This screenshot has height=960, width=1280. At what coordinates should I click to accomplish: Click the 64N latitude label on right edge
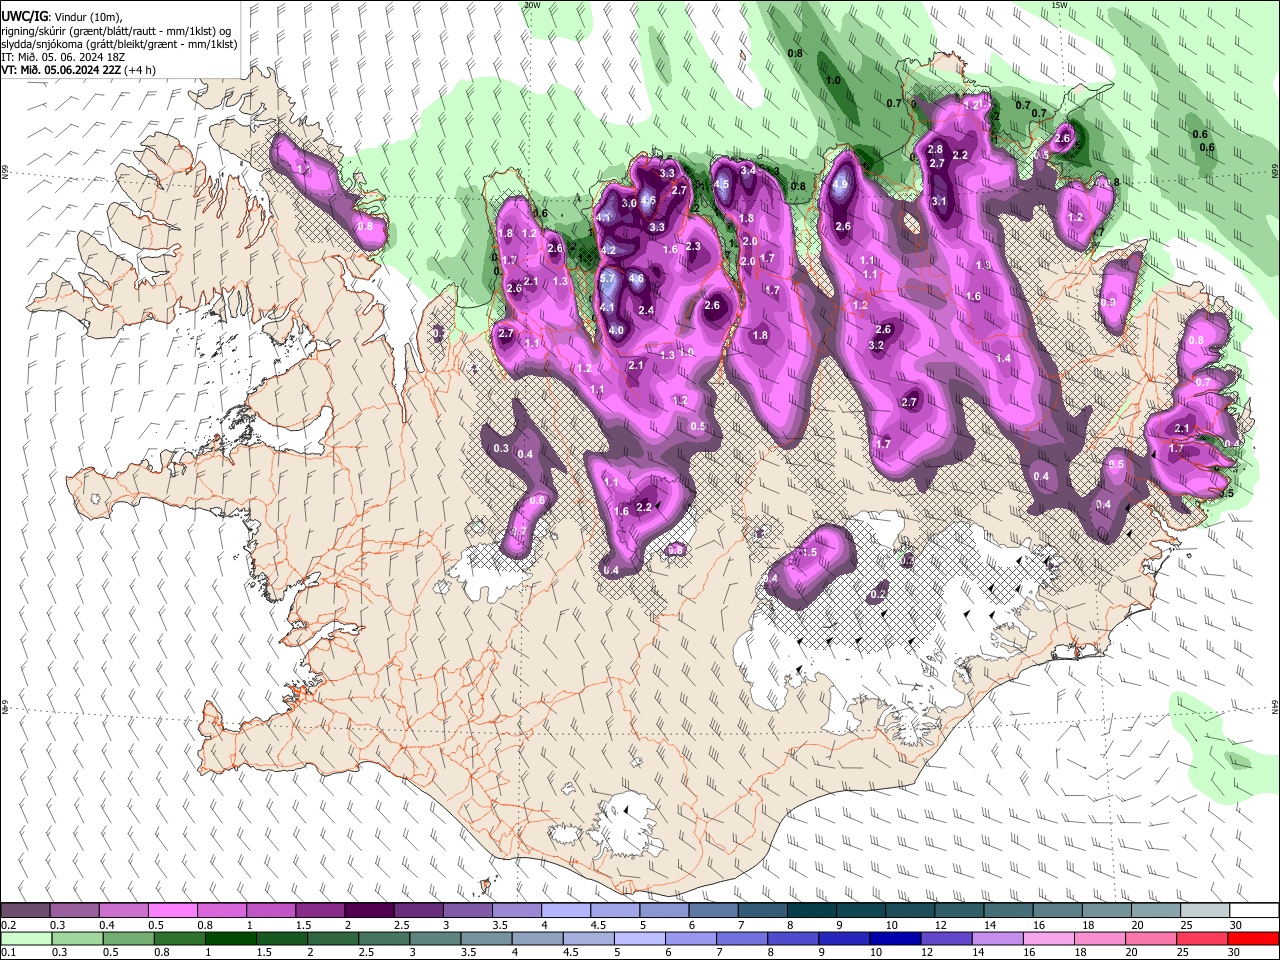(x=1275, y=705)
